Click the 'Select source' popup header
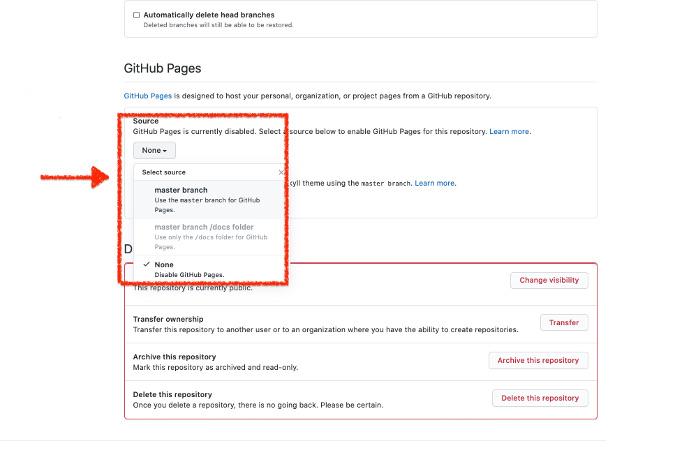 (164, 172)
